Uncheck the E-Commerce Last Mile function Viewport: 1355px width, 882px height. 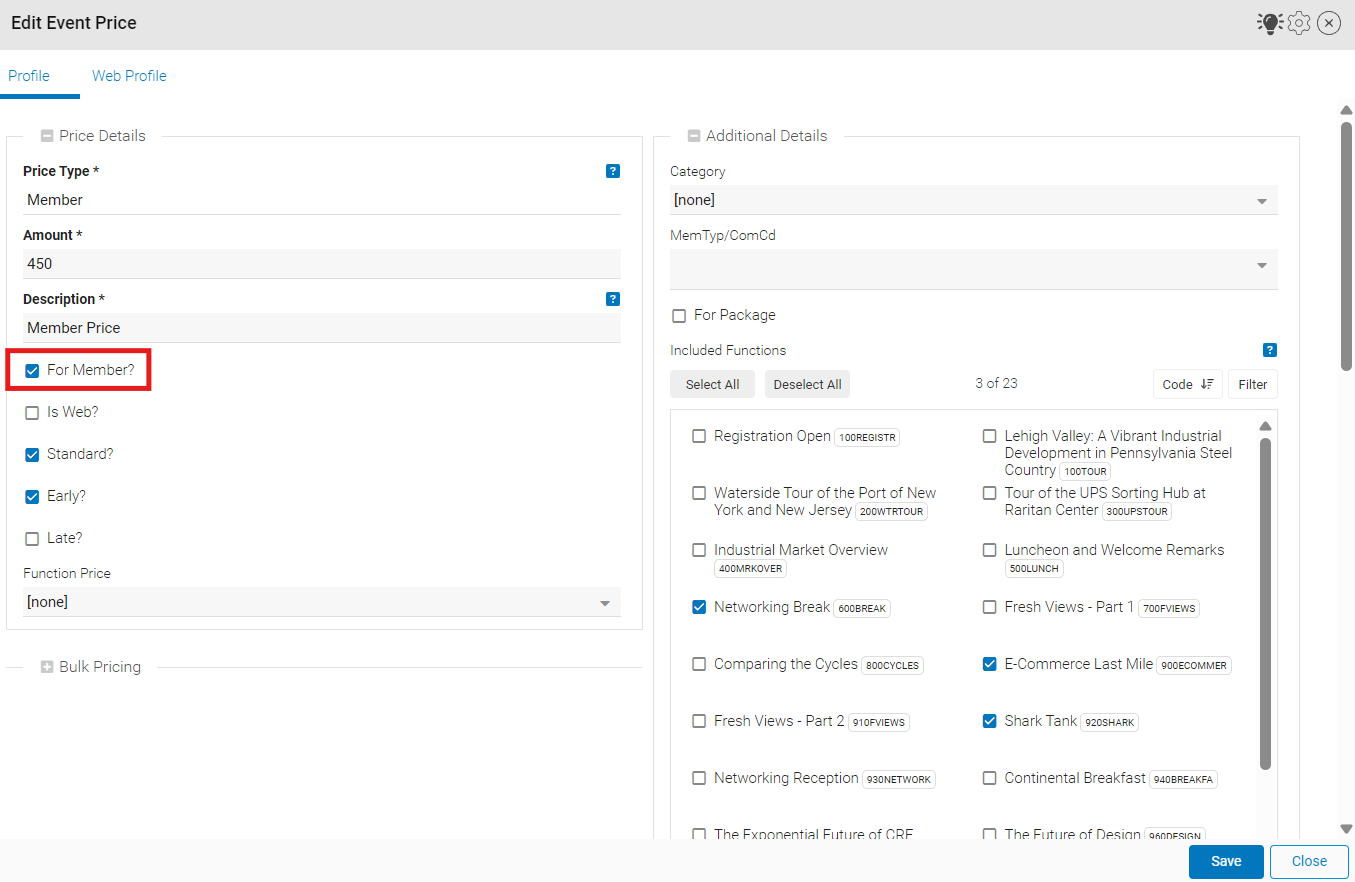click(990, 664)
